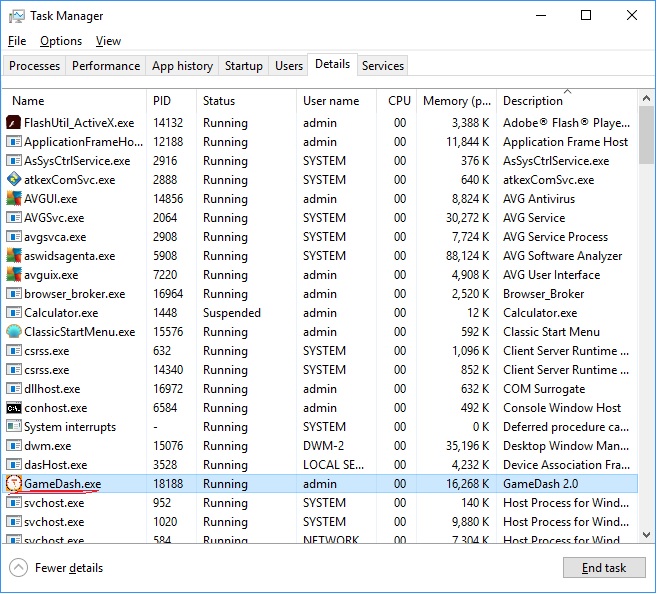Click the ClassicStartMenu.exe shell icon

click(x=14, y=332)
